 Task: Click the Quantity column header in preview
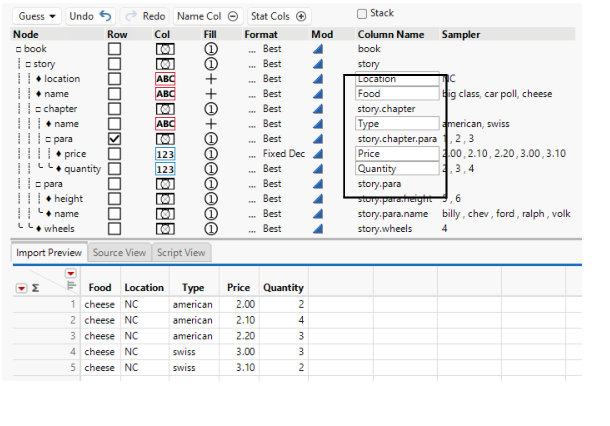(283, 288)
